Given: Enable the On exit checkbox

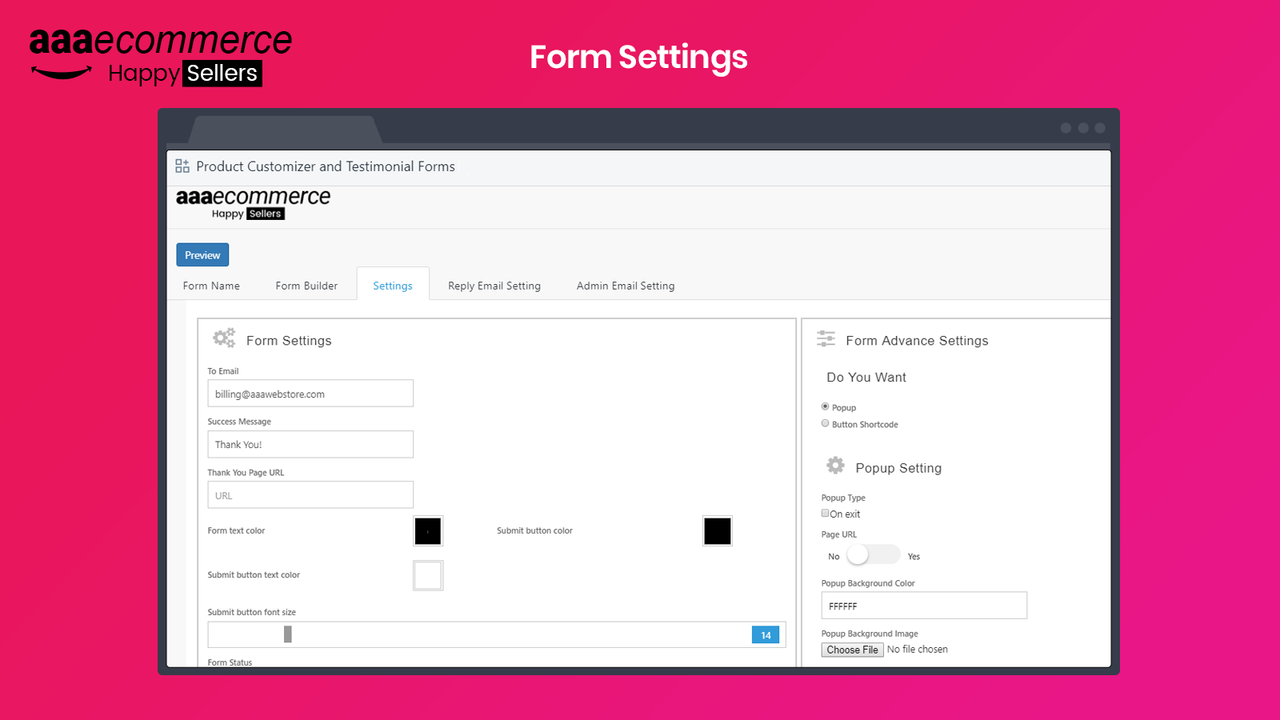Looking at the screenshot, I should (x=826, y=513).
